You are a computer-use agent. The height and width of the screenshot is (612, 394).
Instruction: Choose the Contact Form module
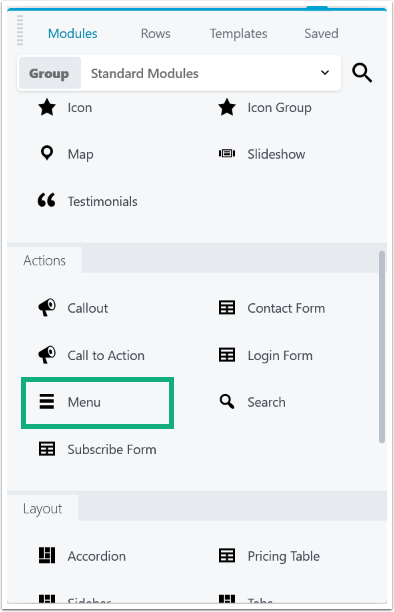272,308
